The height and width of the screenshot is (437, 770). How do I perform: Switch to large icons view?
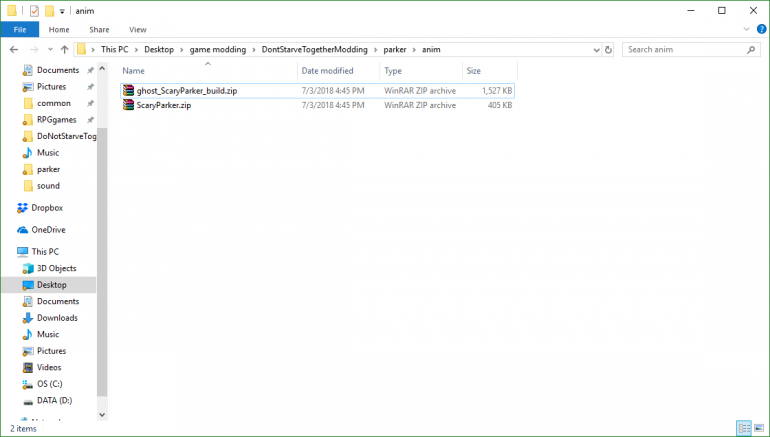[758, 428]
